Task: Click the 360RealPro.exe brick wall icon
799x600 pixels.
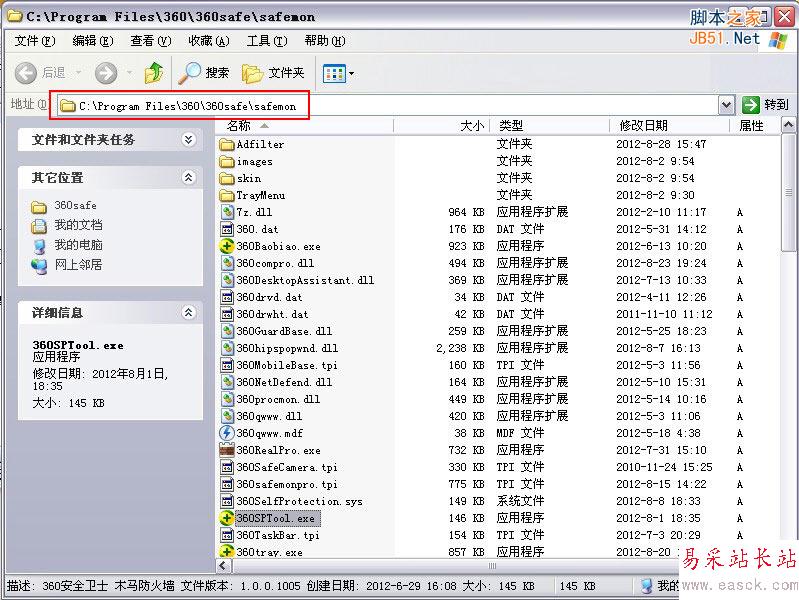Action: pos(227,450)
